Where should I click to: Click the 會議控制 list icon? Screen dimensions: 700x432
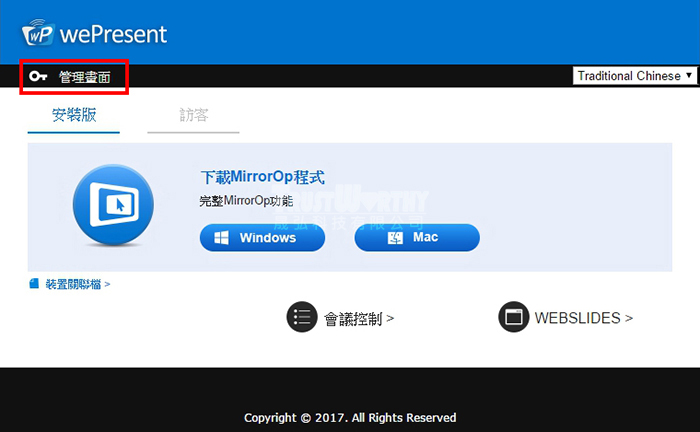pyautogui.click(x=302, y=317)
